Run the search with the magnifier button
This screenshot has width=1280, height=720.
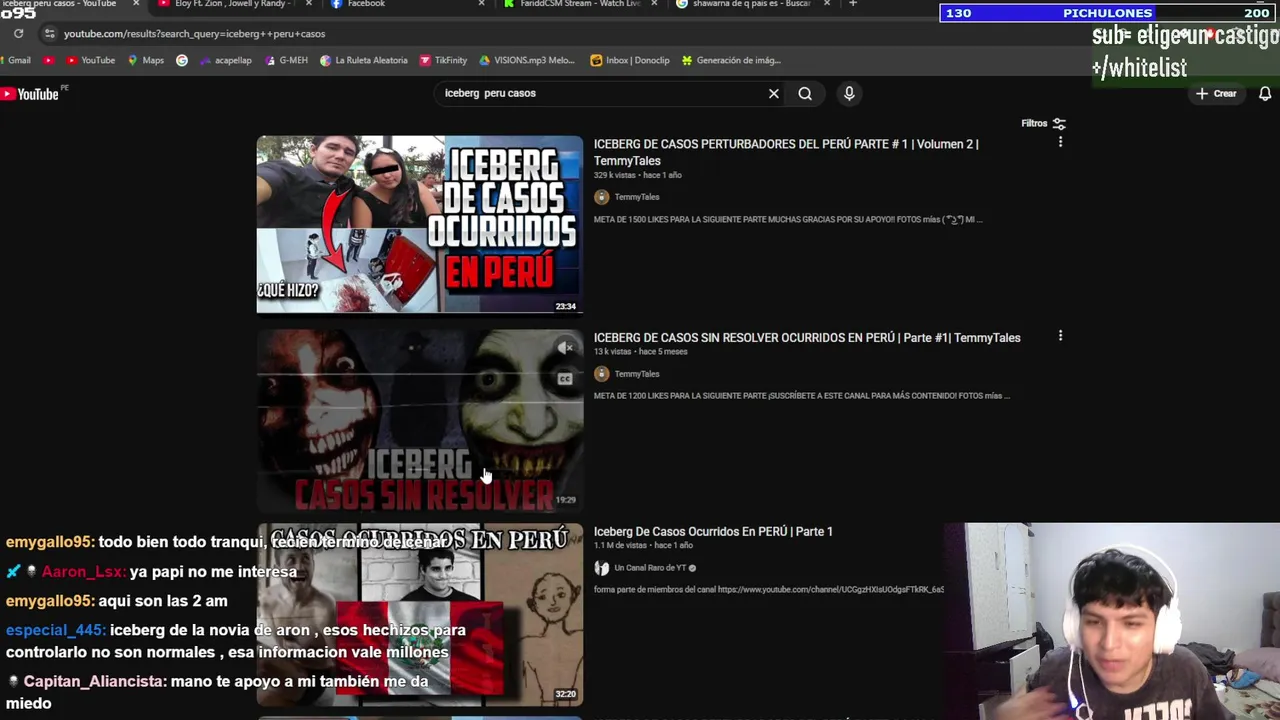click(805, 93)
